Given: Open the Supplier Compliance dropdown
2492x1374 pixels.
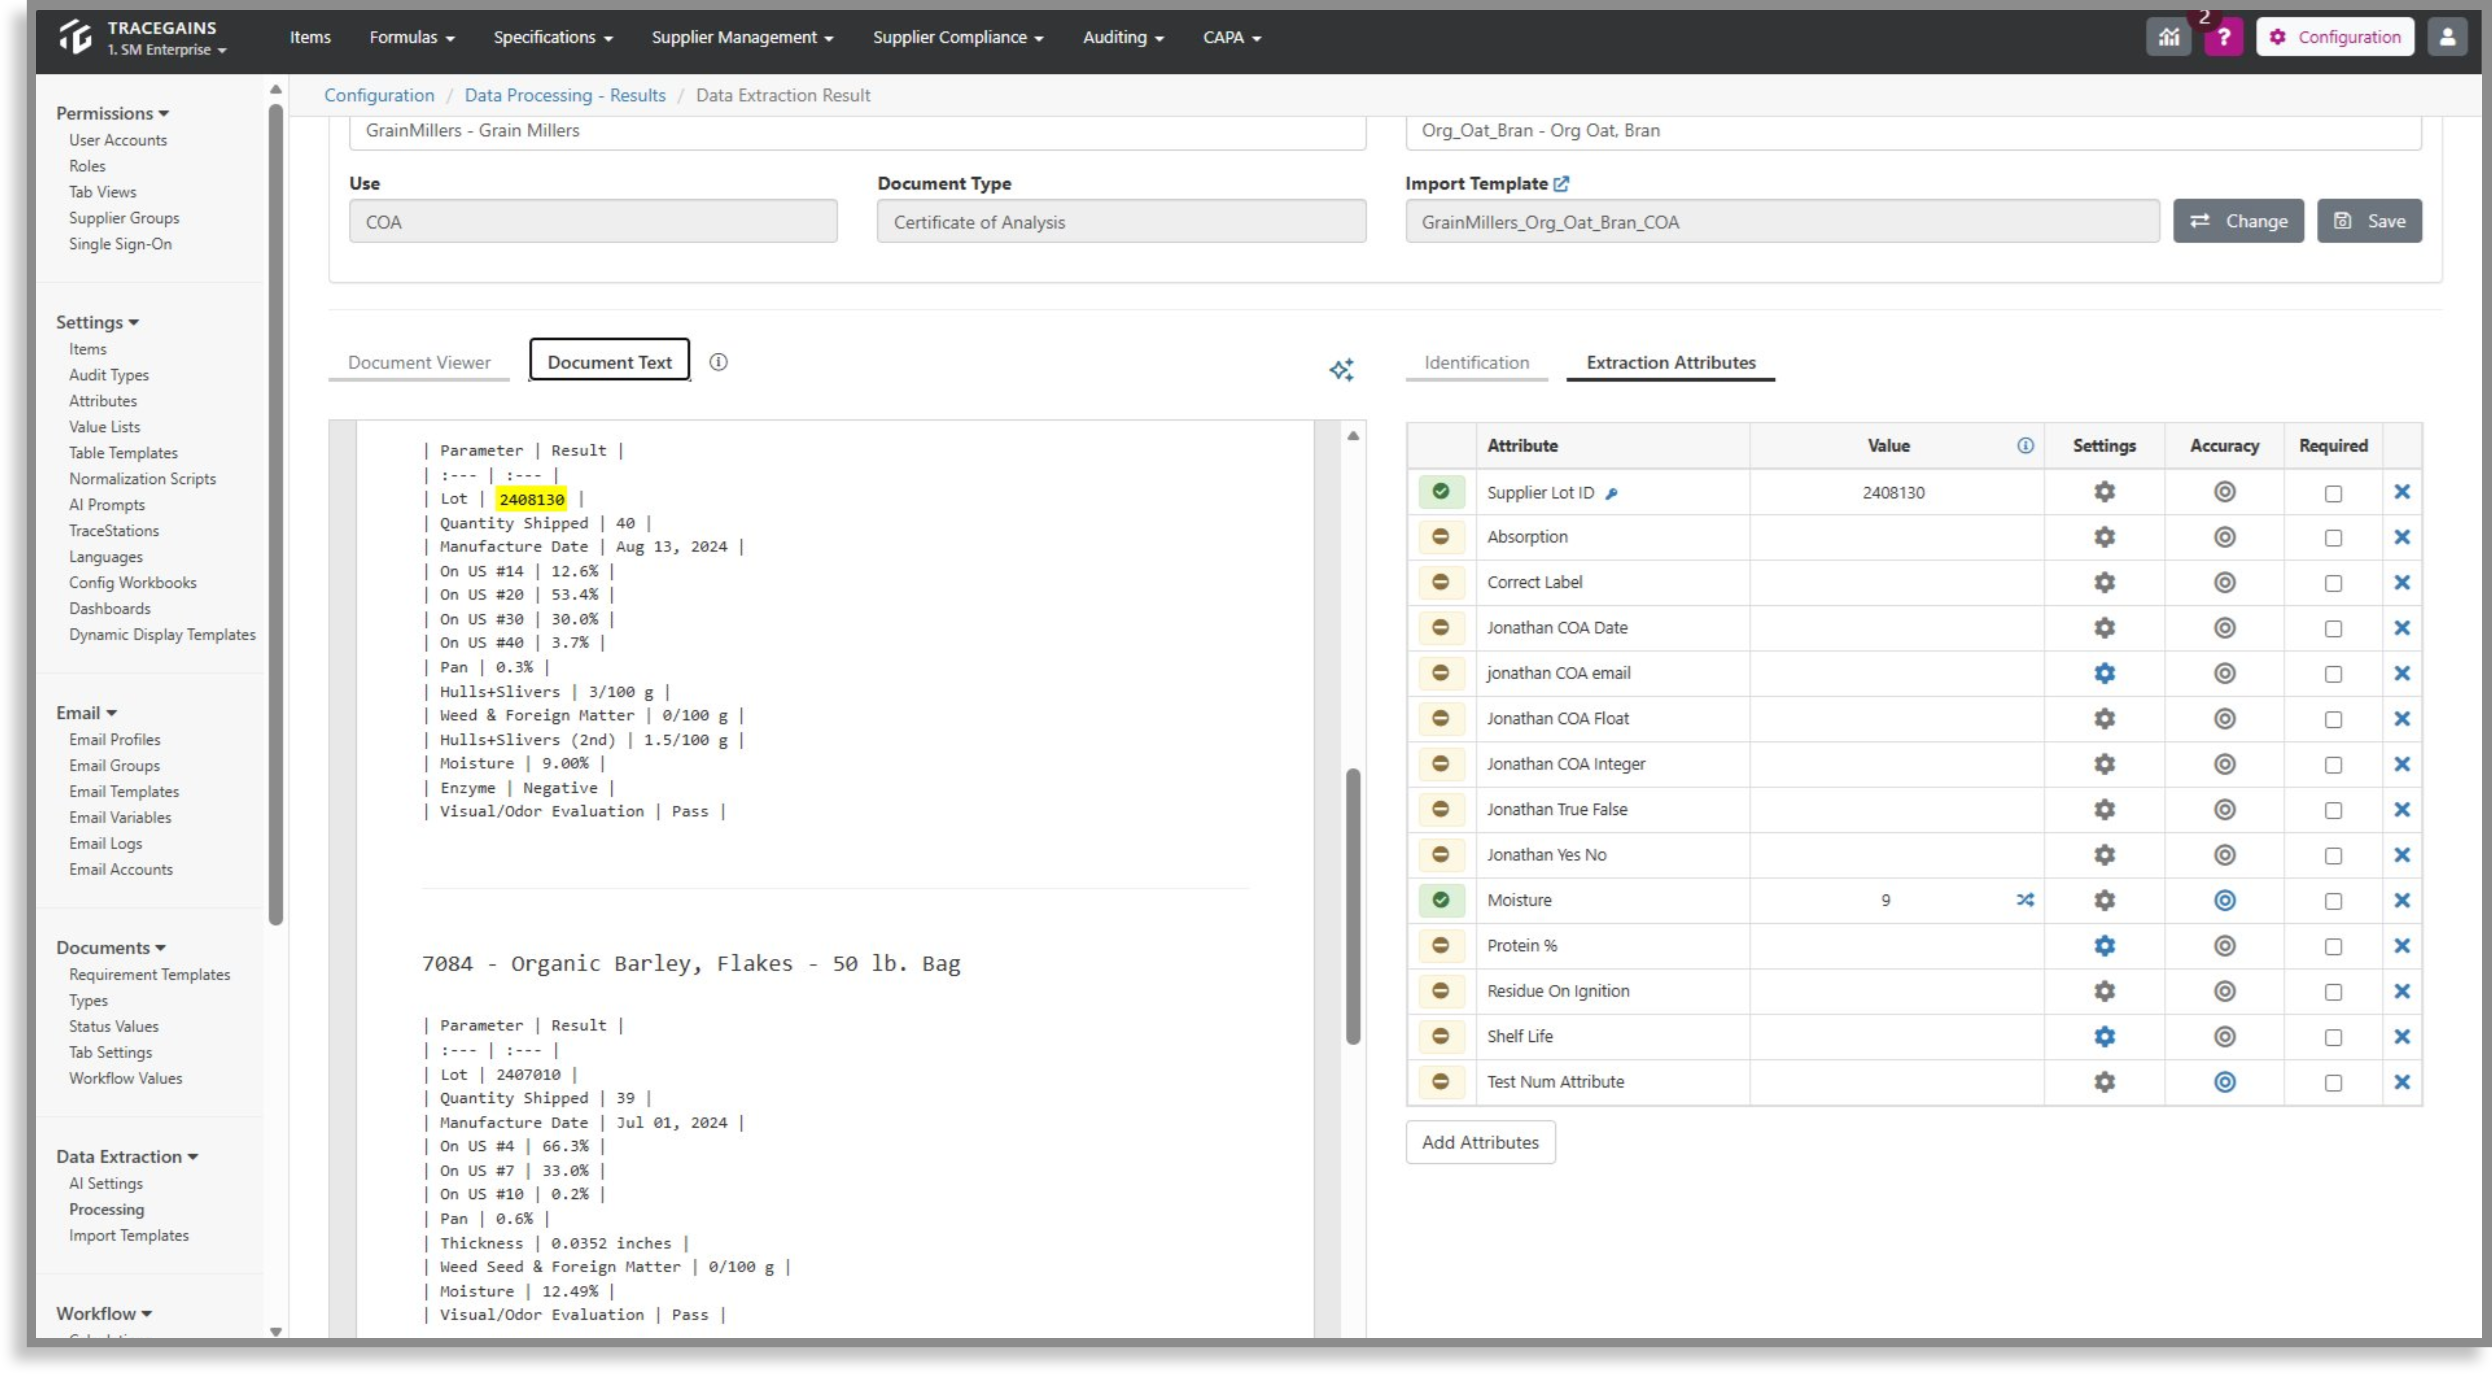Looking at the screenshot, I should tap(958, 37).
